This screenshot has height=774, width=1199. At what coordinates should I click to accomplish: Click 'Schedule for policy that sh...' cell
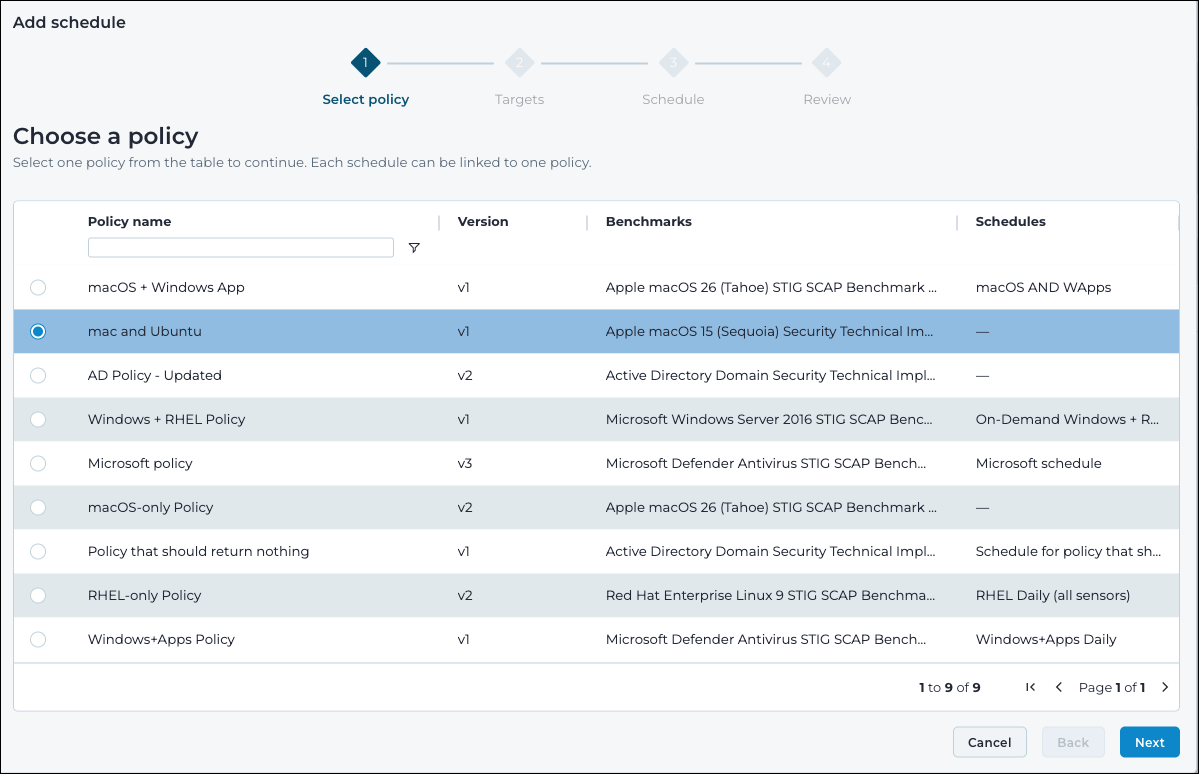click(x=1068, y=551)
